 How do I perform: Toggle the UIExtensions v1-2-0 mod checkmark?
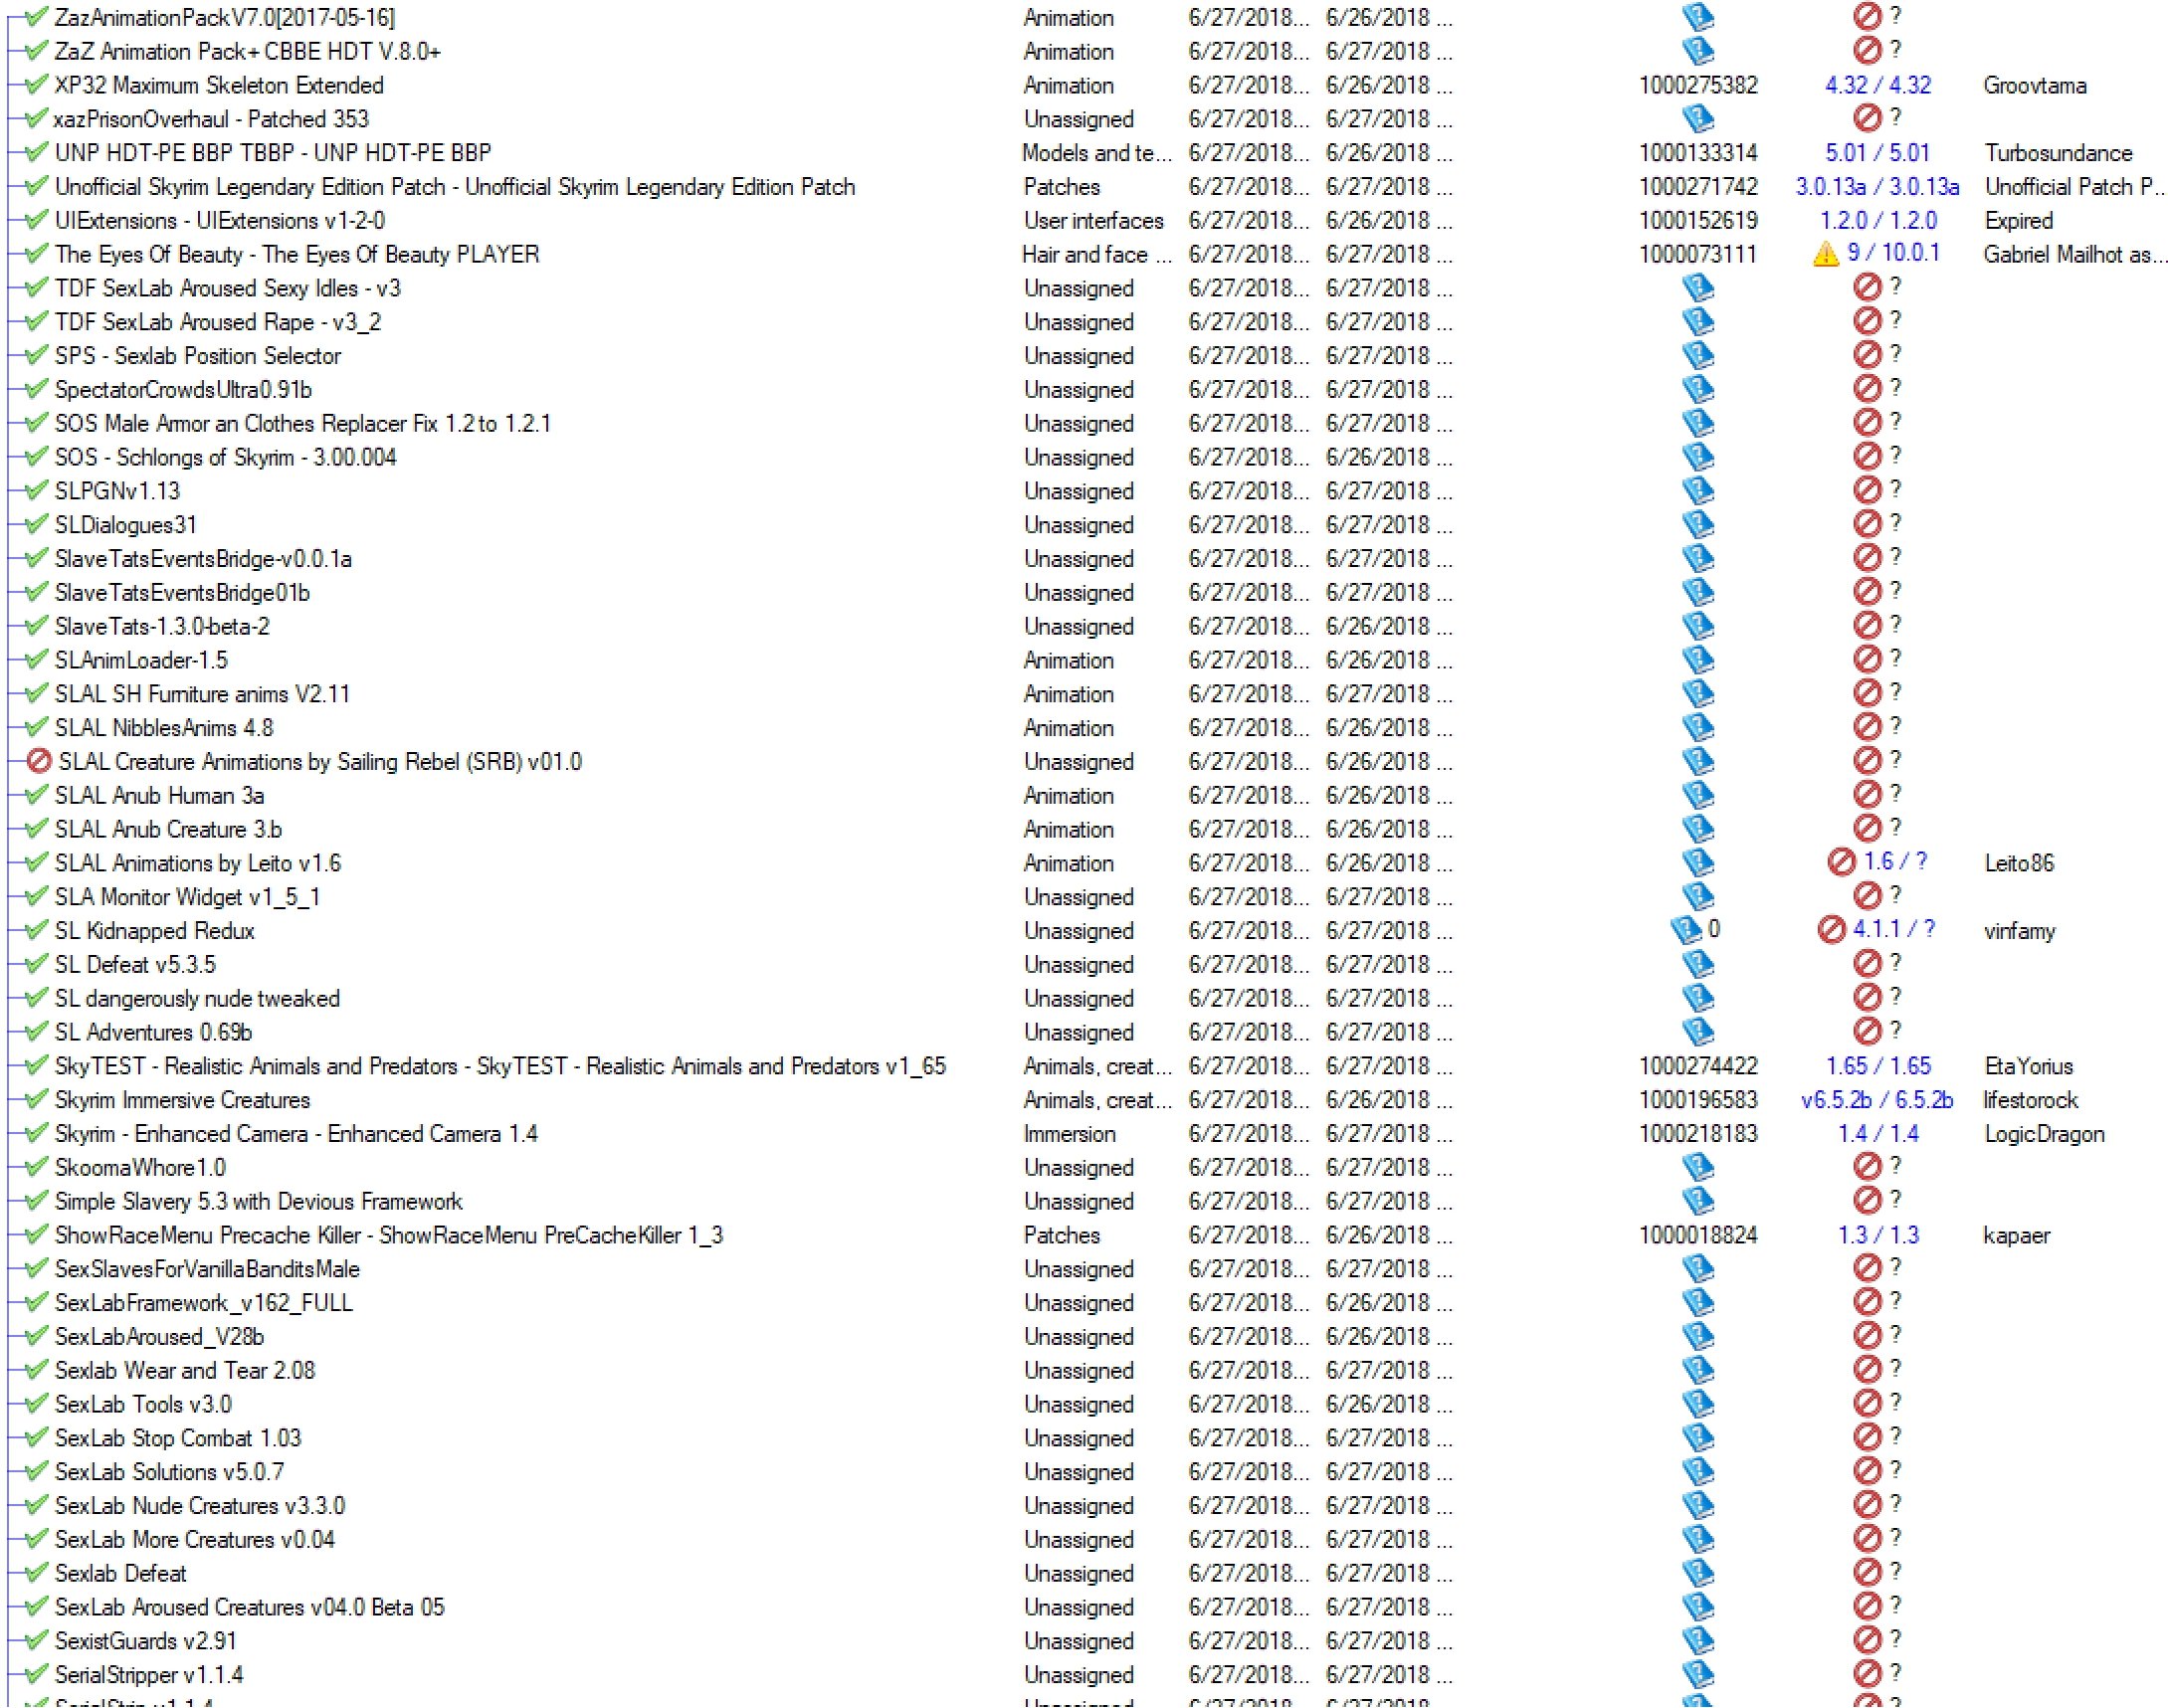pos(36,220)
